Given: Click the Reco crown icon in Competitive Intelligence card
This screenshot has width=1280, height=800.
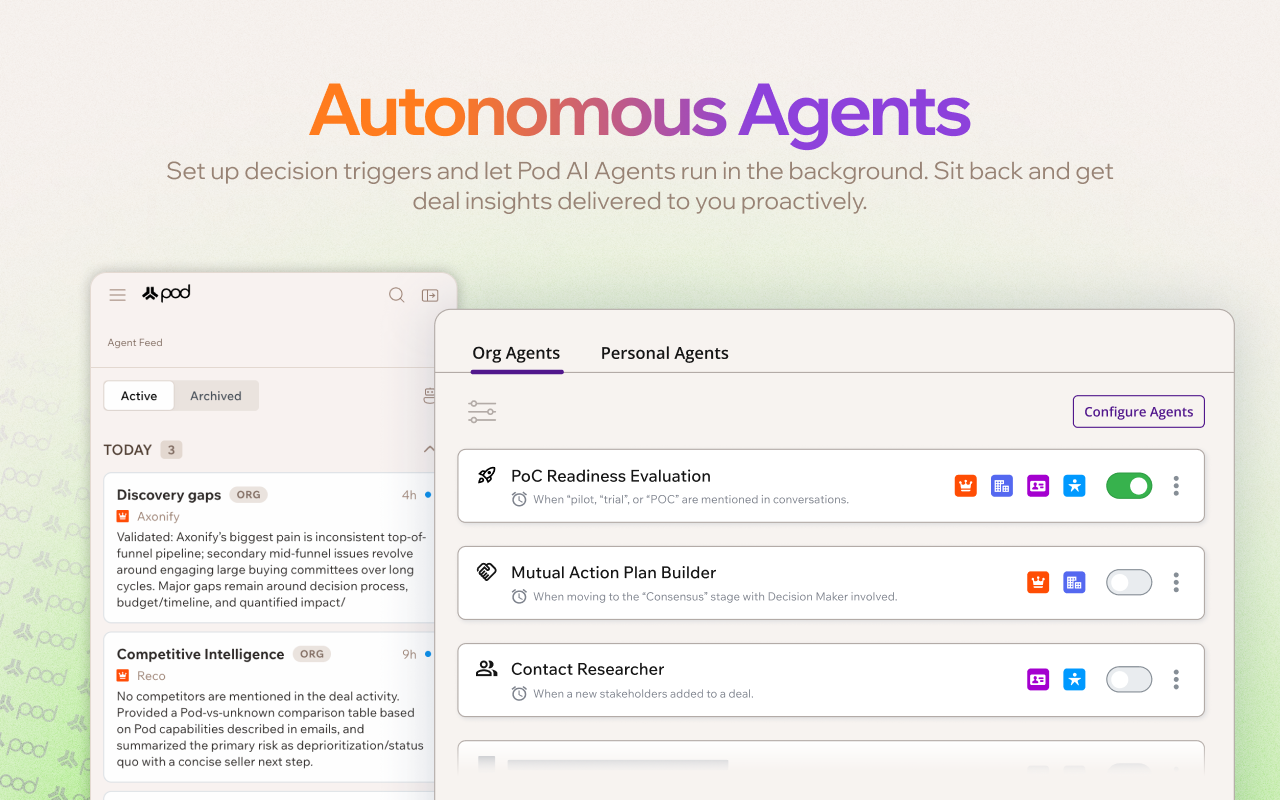Looking at the screenshot, I should (123, 676).
